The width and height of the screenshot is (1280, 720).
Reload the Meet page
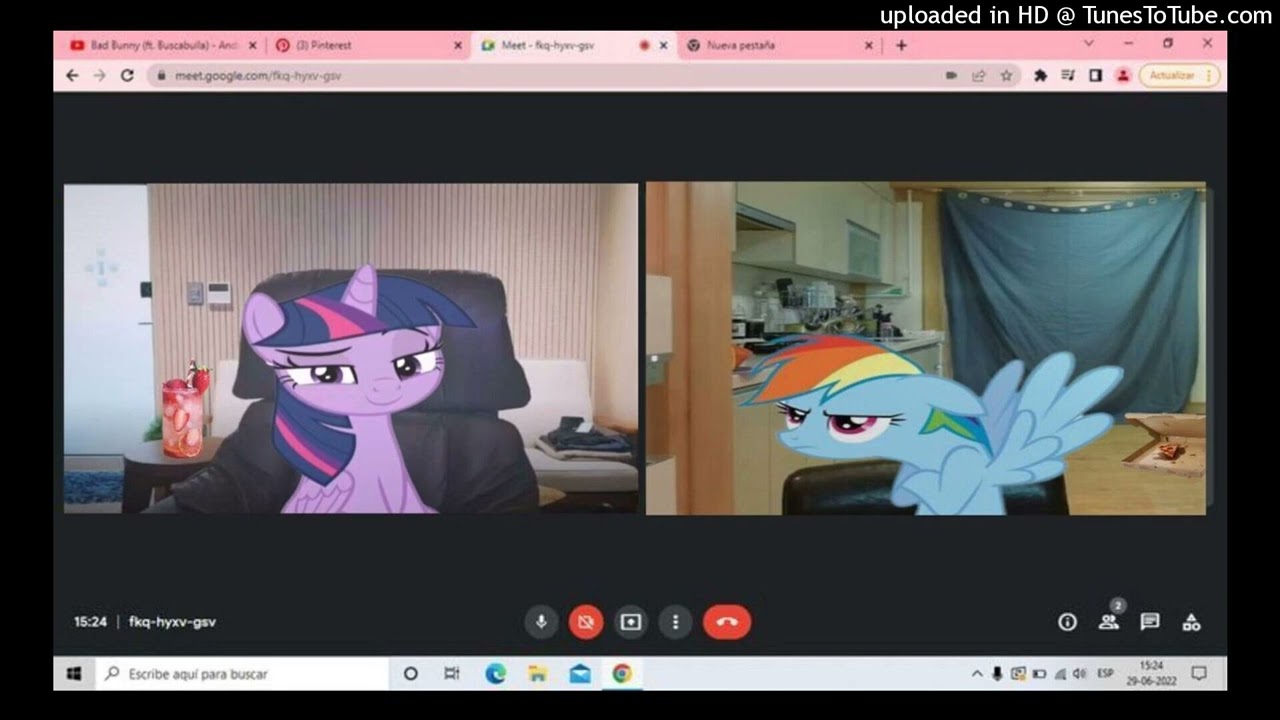(x=127, y=75)
